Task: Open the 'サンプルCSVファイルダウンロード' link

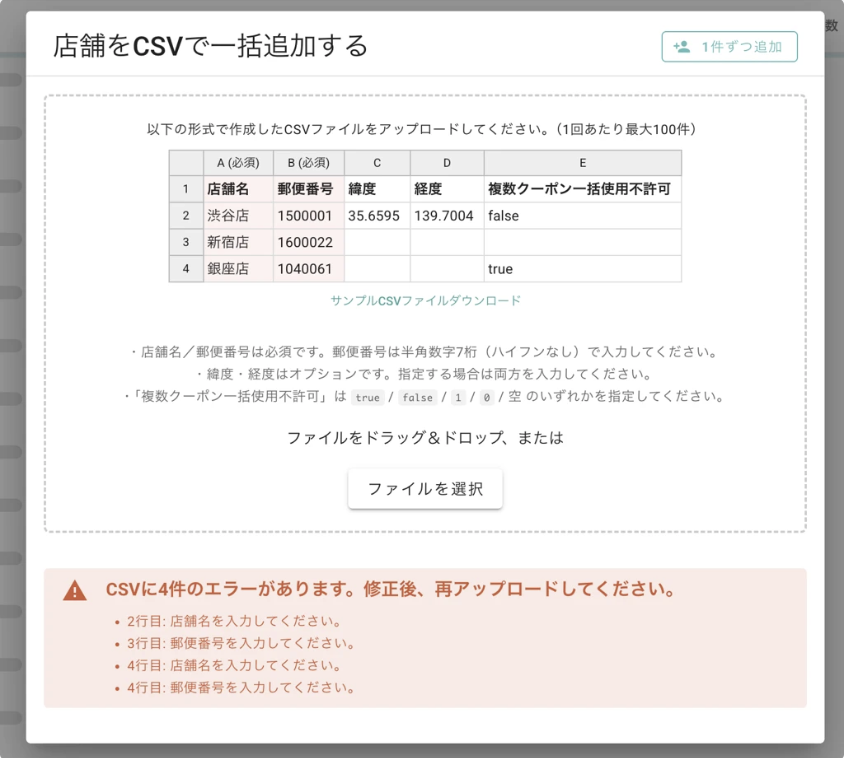Action: tap(425, 300)
